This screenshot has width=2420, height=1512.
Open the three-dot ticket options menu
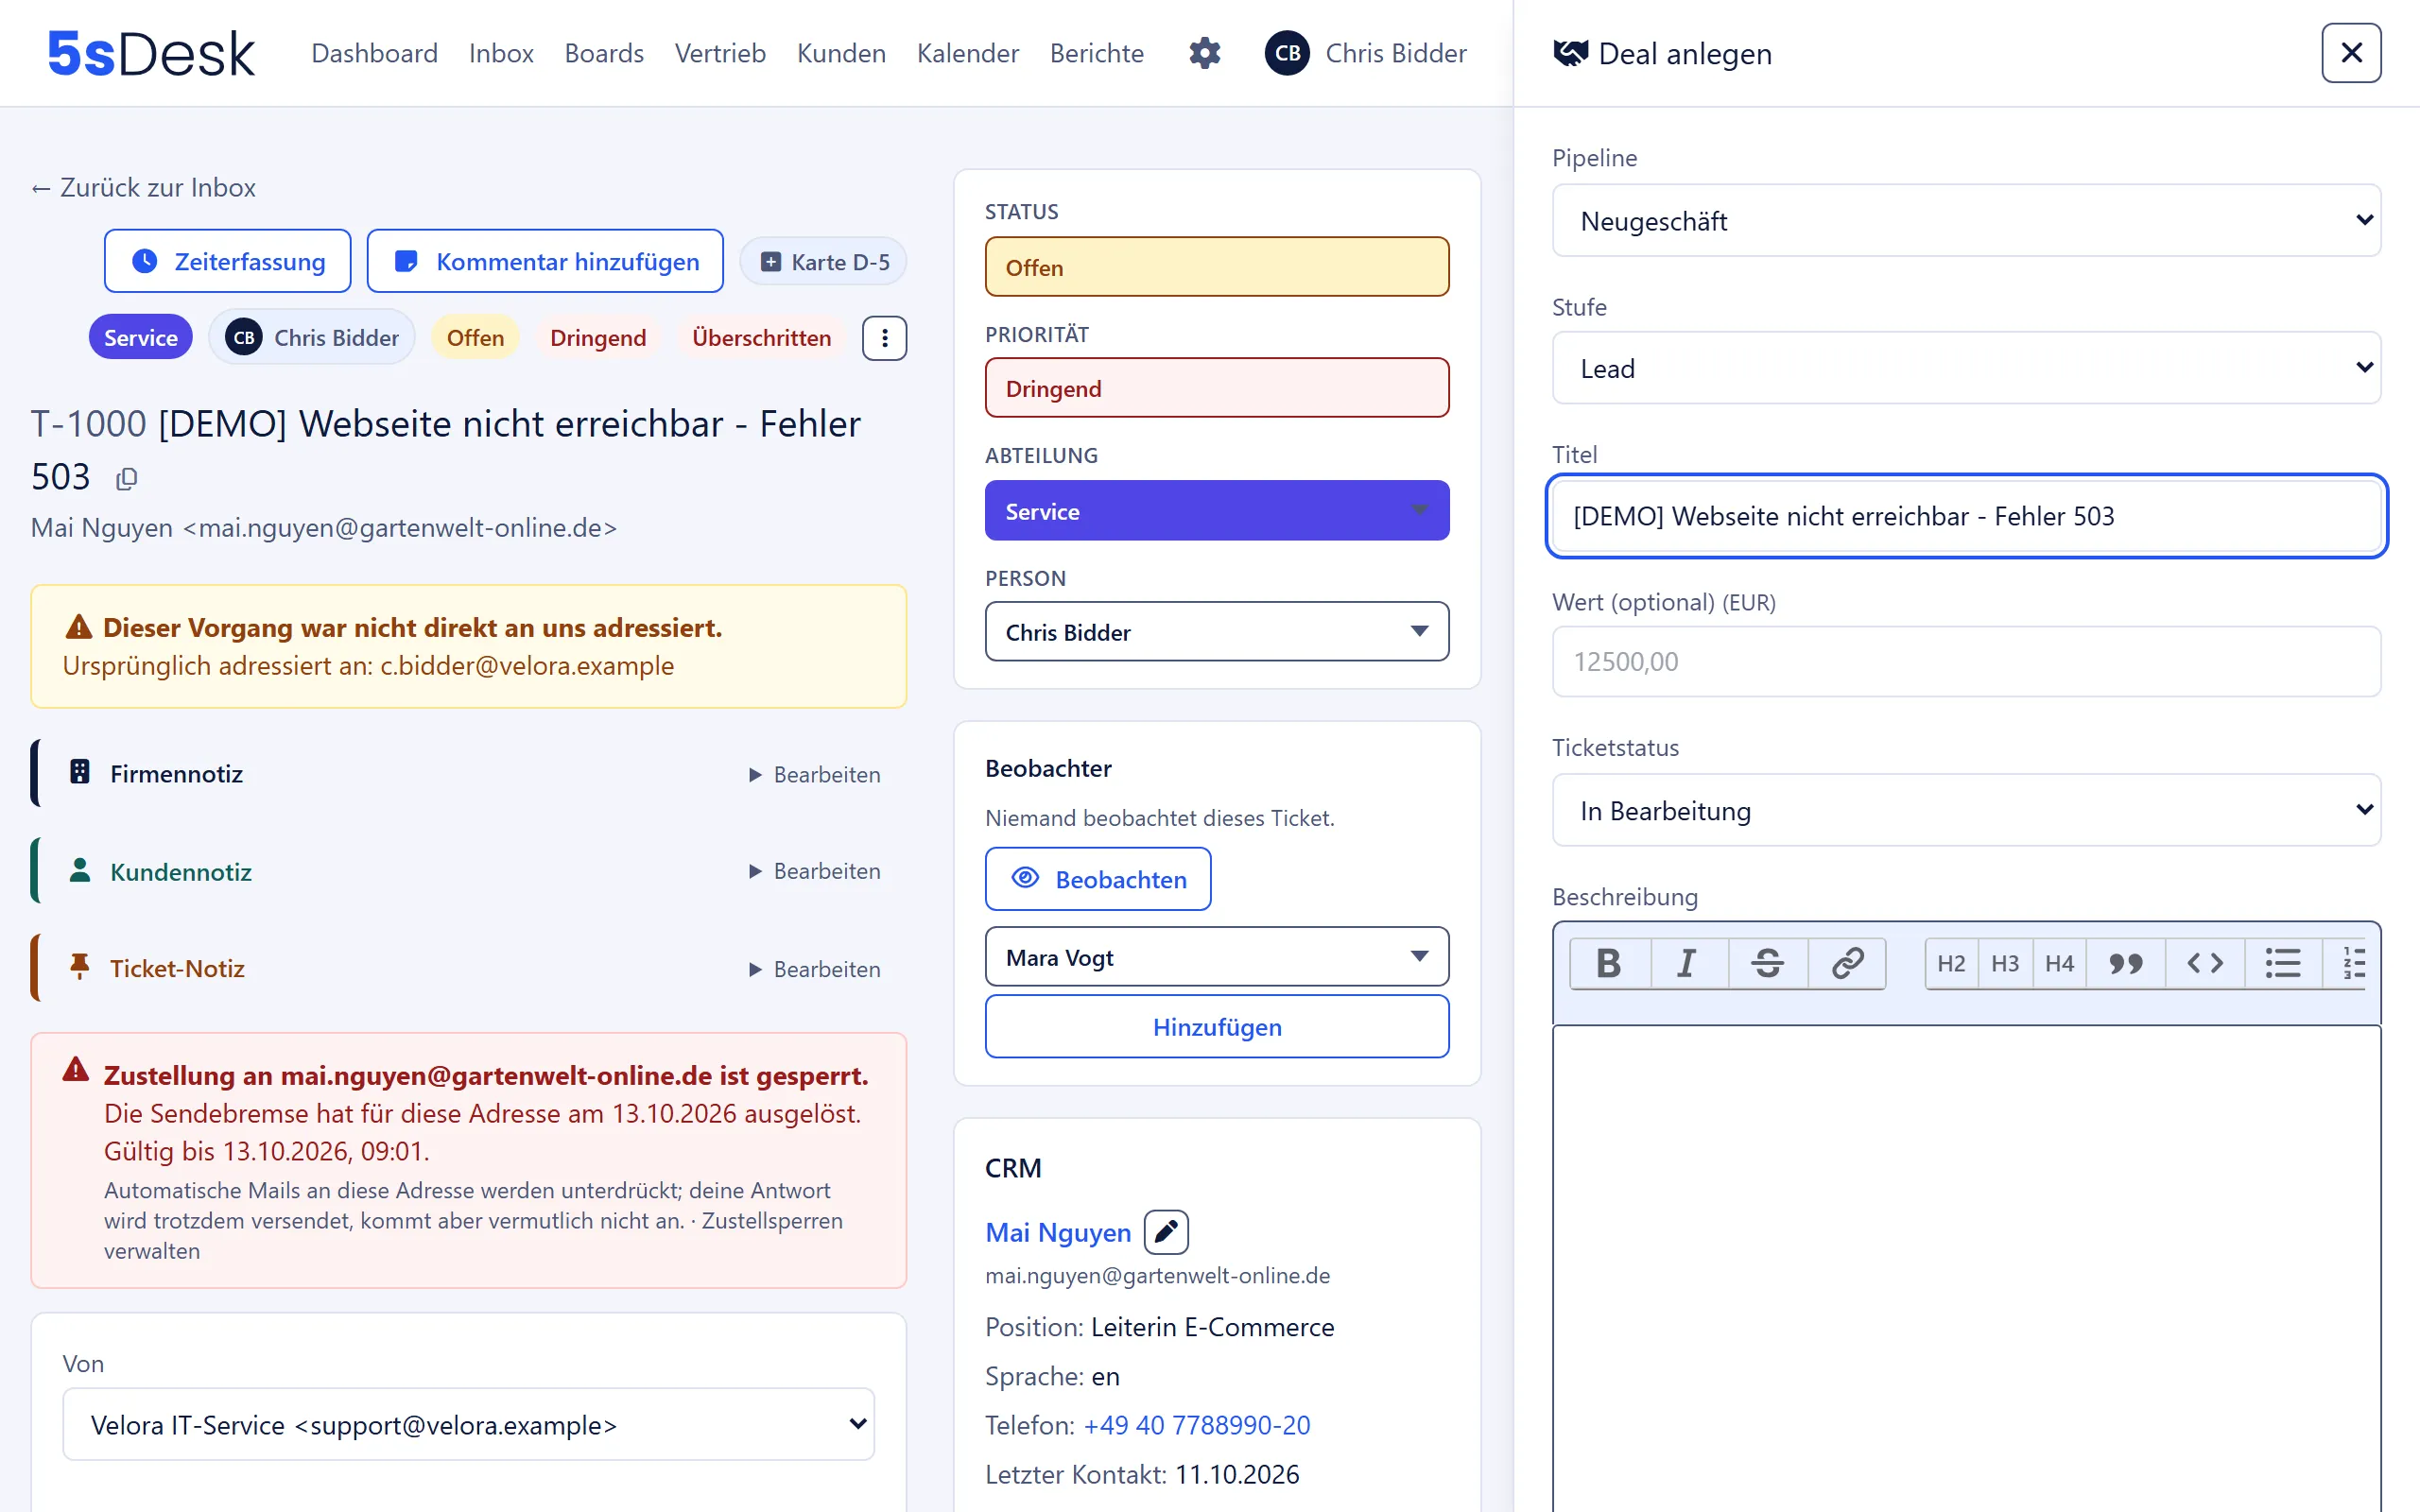(884, 338)
